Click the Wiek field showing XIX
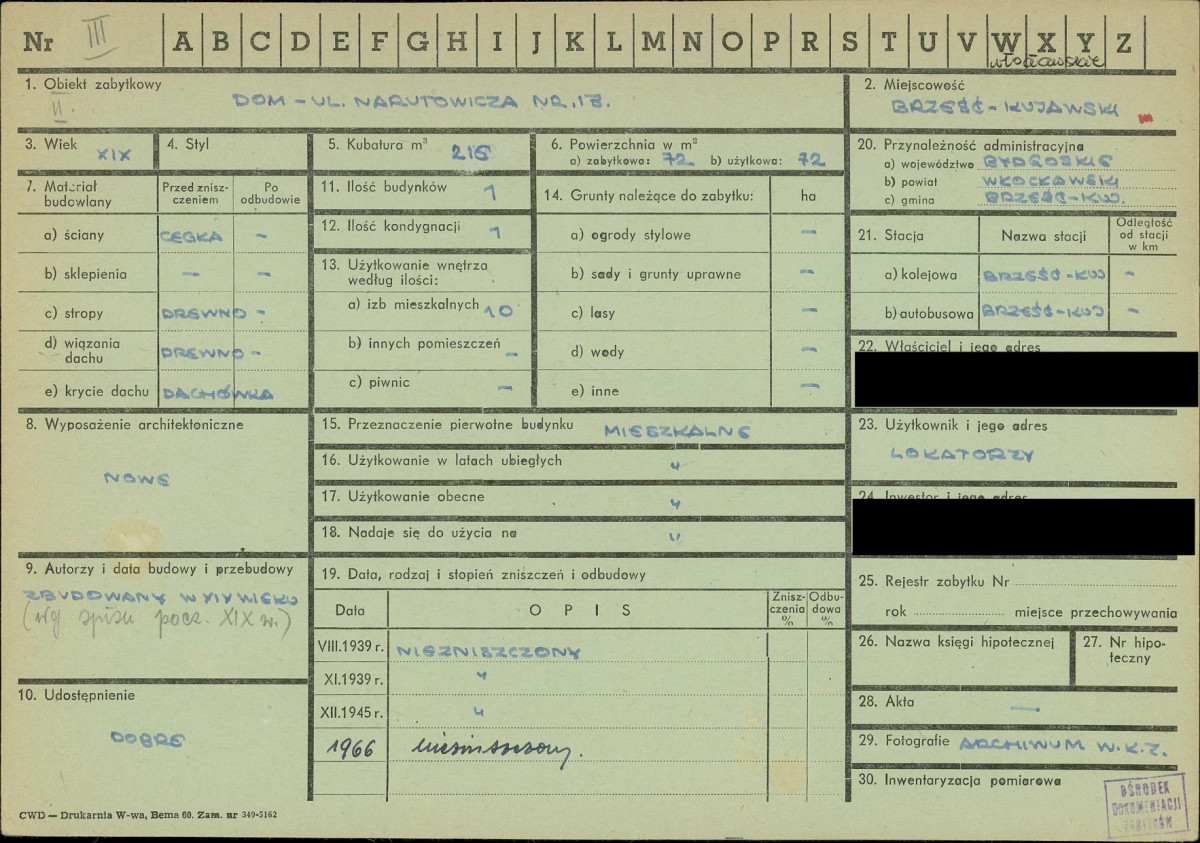 click(118, 154)
